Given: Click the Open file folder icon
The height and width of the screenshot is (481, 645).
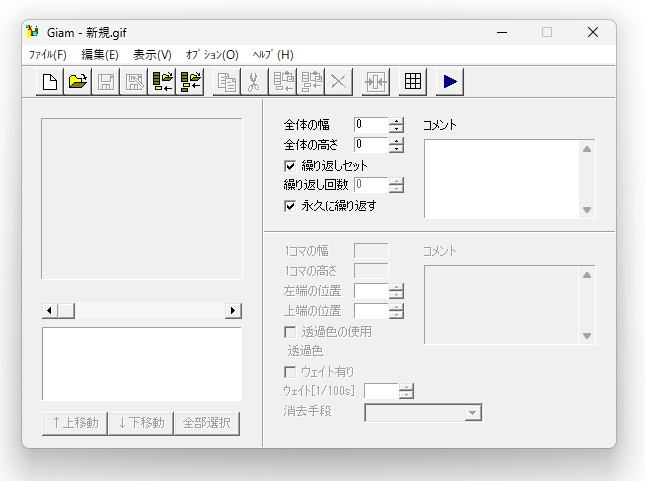Looking at the screenshot, I should coord(77,83).
